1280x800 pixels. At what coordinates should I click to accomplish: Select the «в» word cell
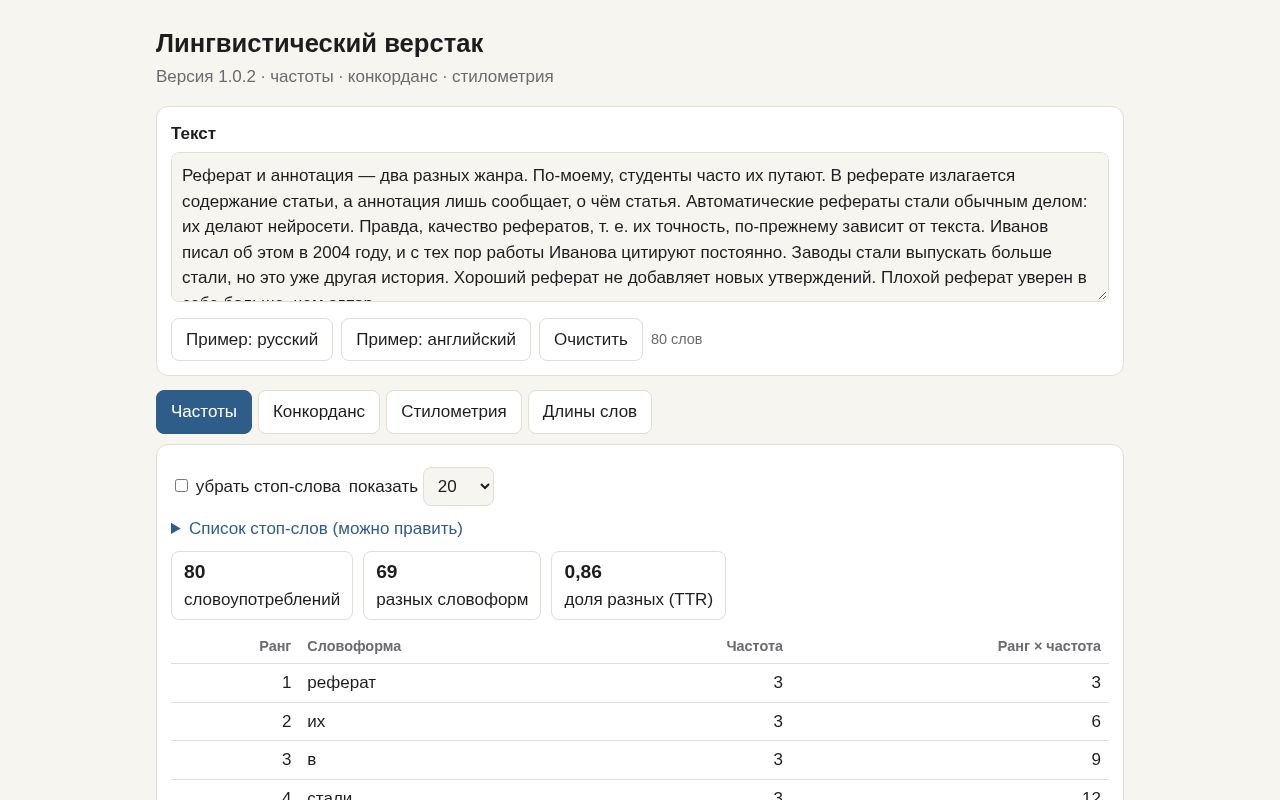tap(312, 760)
